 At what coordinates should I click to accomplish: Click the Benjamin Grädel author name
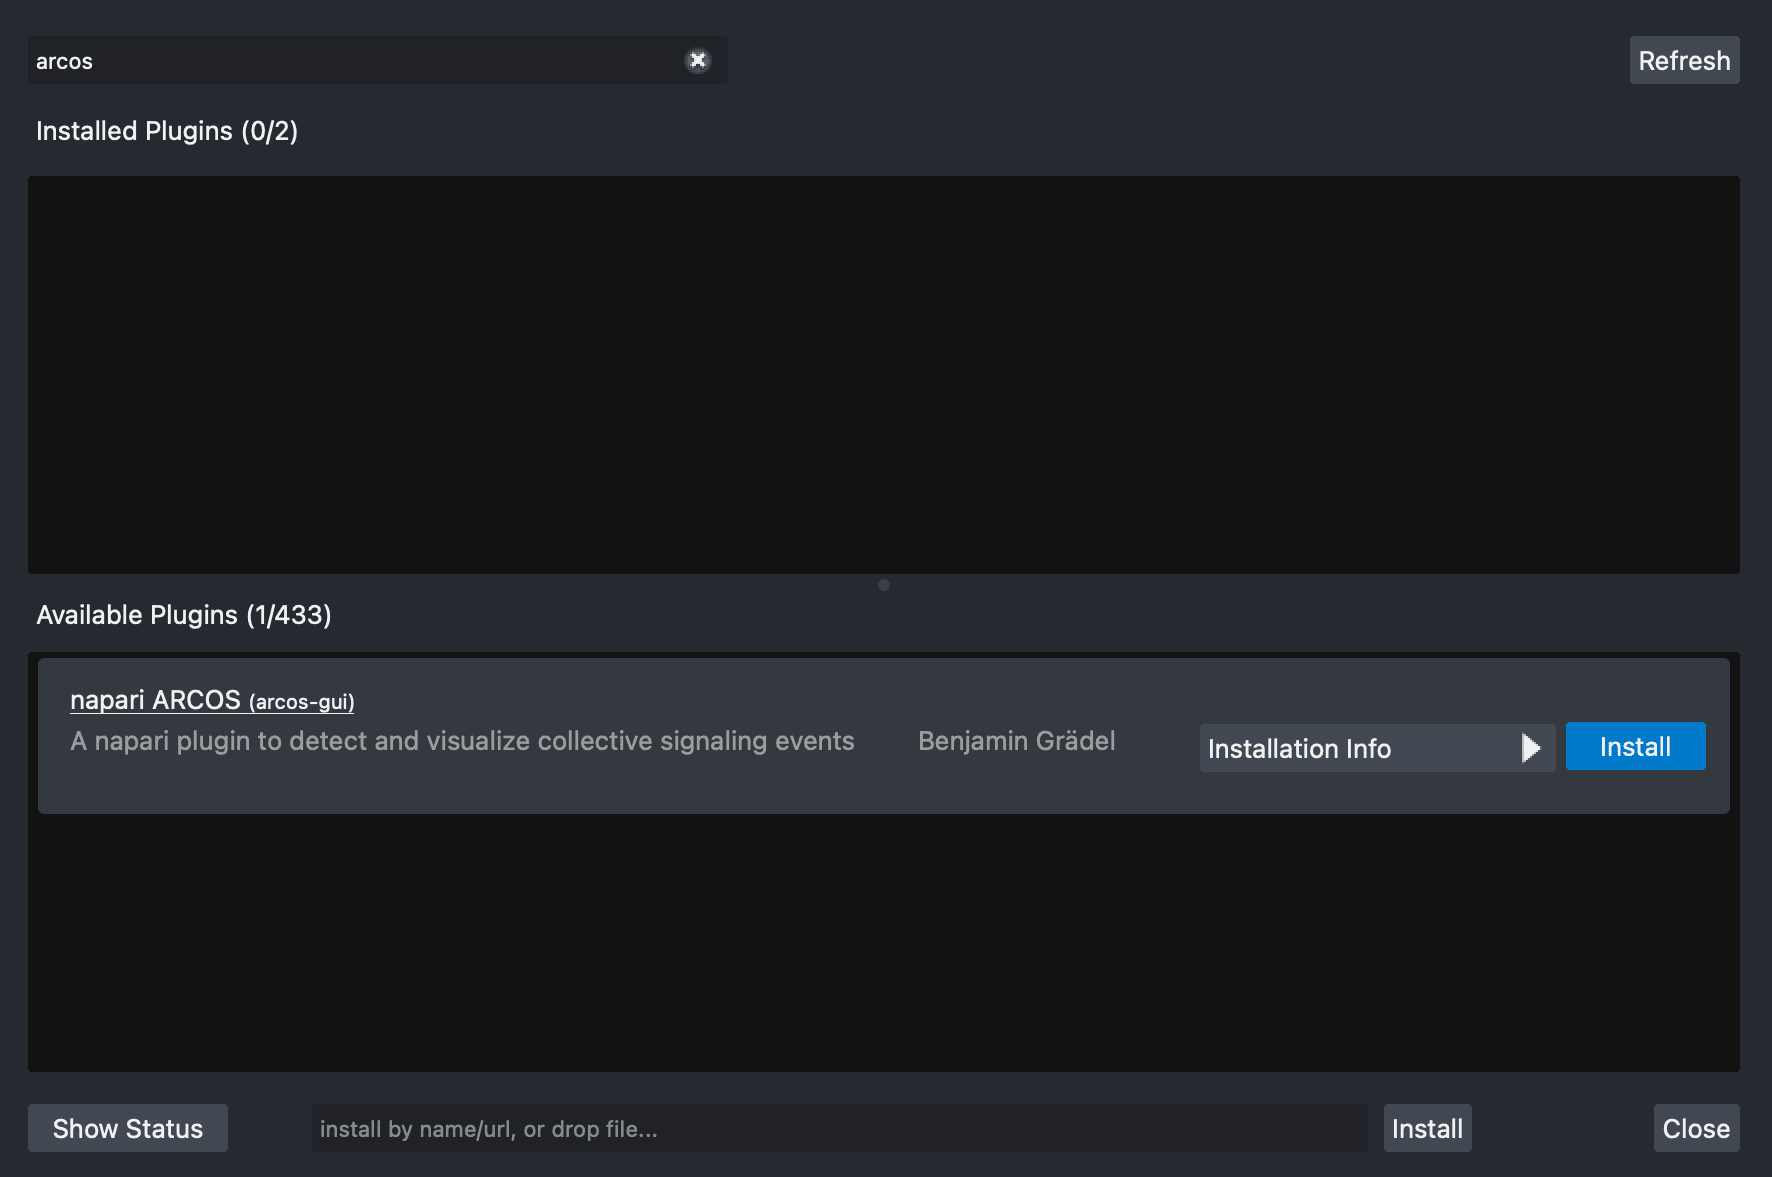pos(1017,741)
